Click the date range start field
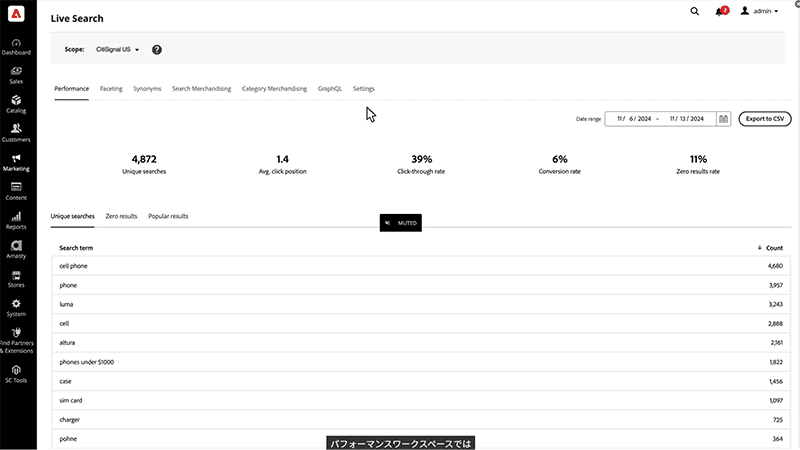Viewport: 800px width, 450px height. pyautogui.click(x=635, y=119)
